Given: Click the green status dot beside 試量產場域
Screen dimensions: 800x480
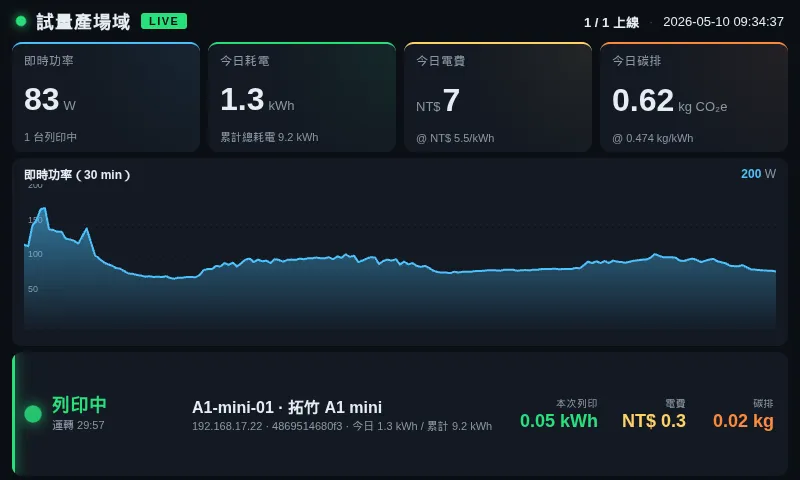Looking at the screenshot, I should pos(21,21).
